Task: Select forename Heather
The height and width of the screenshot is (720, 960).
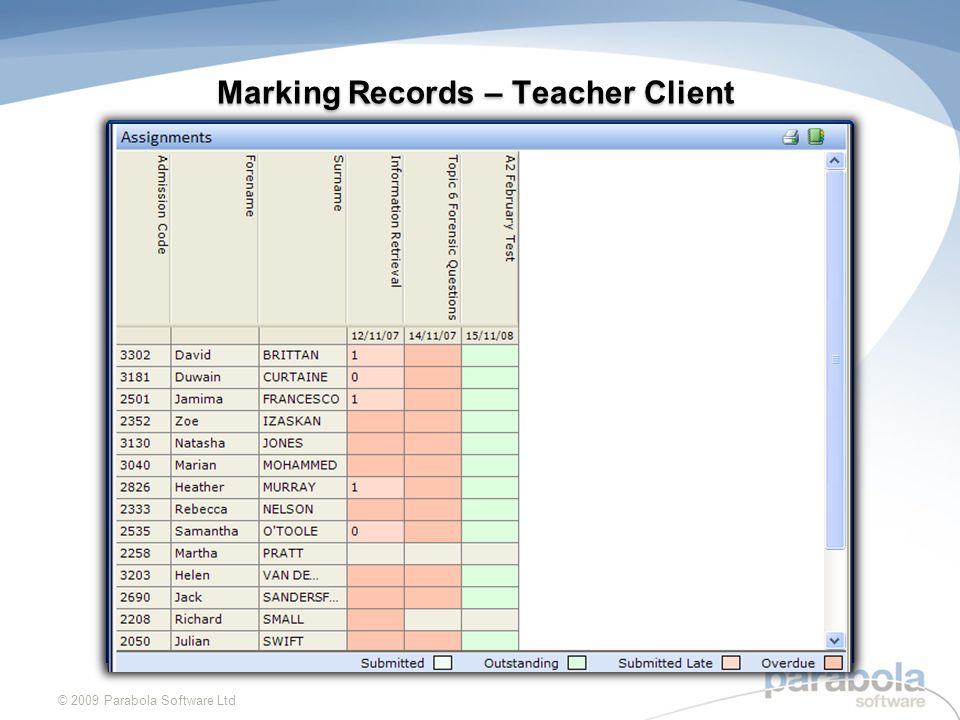Action: [215, 487]
